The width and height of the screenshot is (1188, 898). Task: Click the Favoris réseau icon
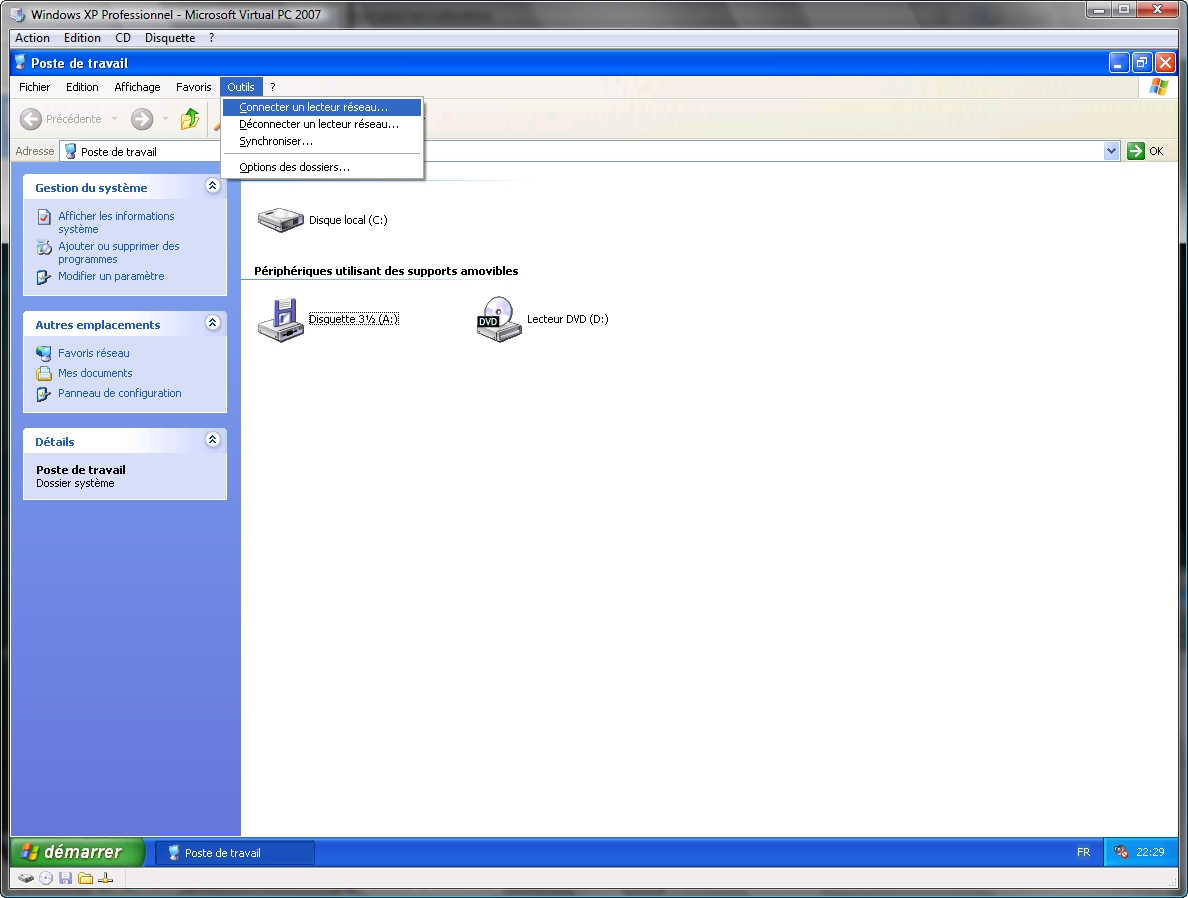tap(45, 353)
